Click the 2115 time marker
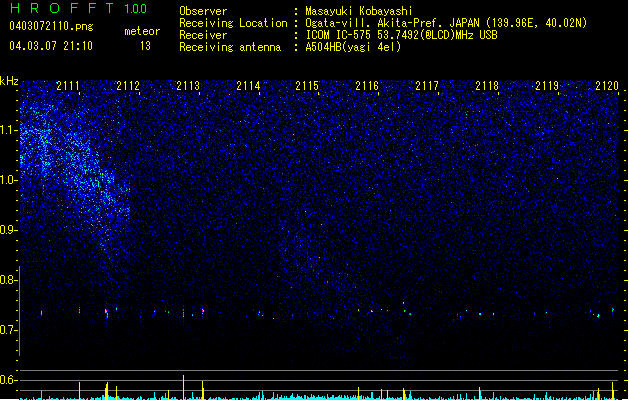This screenshot has height=400, width=629. pyautogui.click(x=307, y=86)
